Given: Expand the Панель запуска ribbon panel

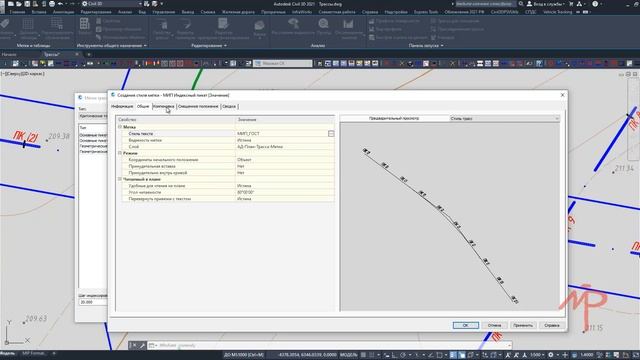Looking at the screenshot, I should (426, 46).
